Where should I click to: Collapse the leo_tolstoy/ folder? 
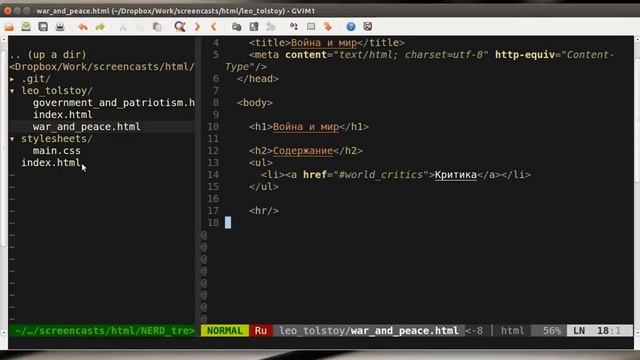[x=12, y=91]
